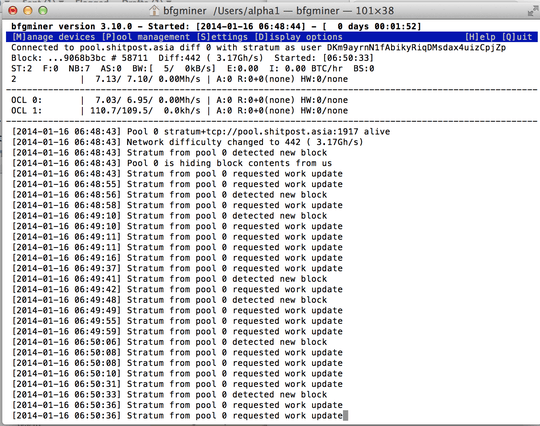Minimize the terminal with the yellow button

click(x=28, y=11)
